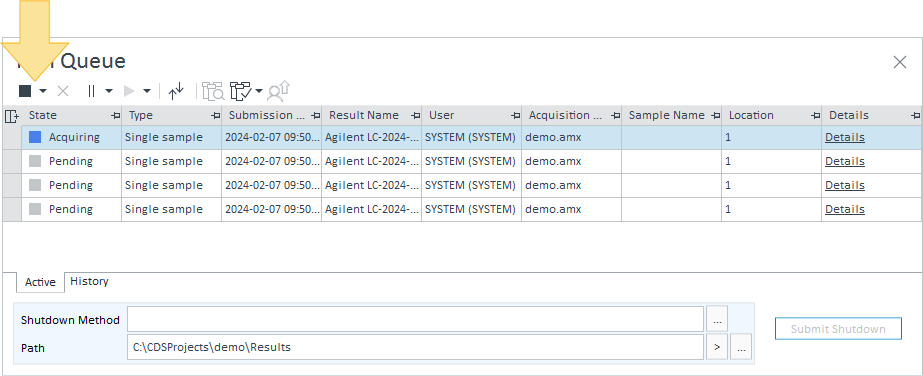Image resolution: width=923 pixels, height=376 pixels.
Task: Click the Pause queue icon
Action: click(x=91, y=91)
